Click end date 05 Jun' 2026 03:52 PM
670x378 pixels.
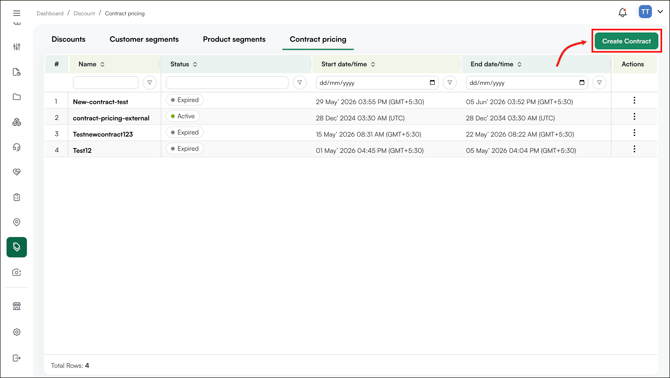(519, 102)
